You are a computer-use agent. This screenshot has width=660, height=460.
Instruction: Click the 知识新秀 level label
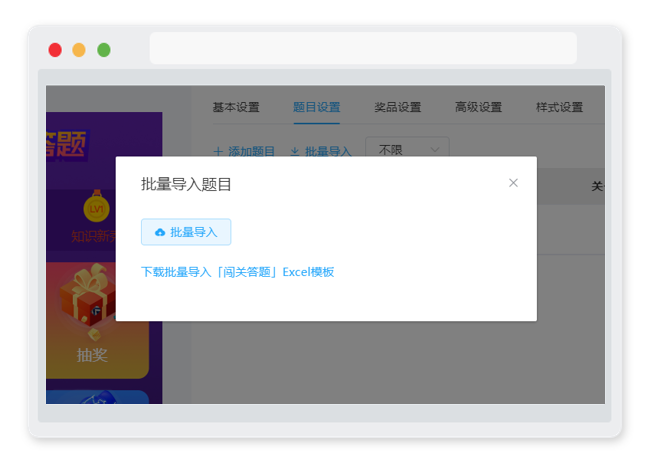pyautogui.click(x=93, y=237)
